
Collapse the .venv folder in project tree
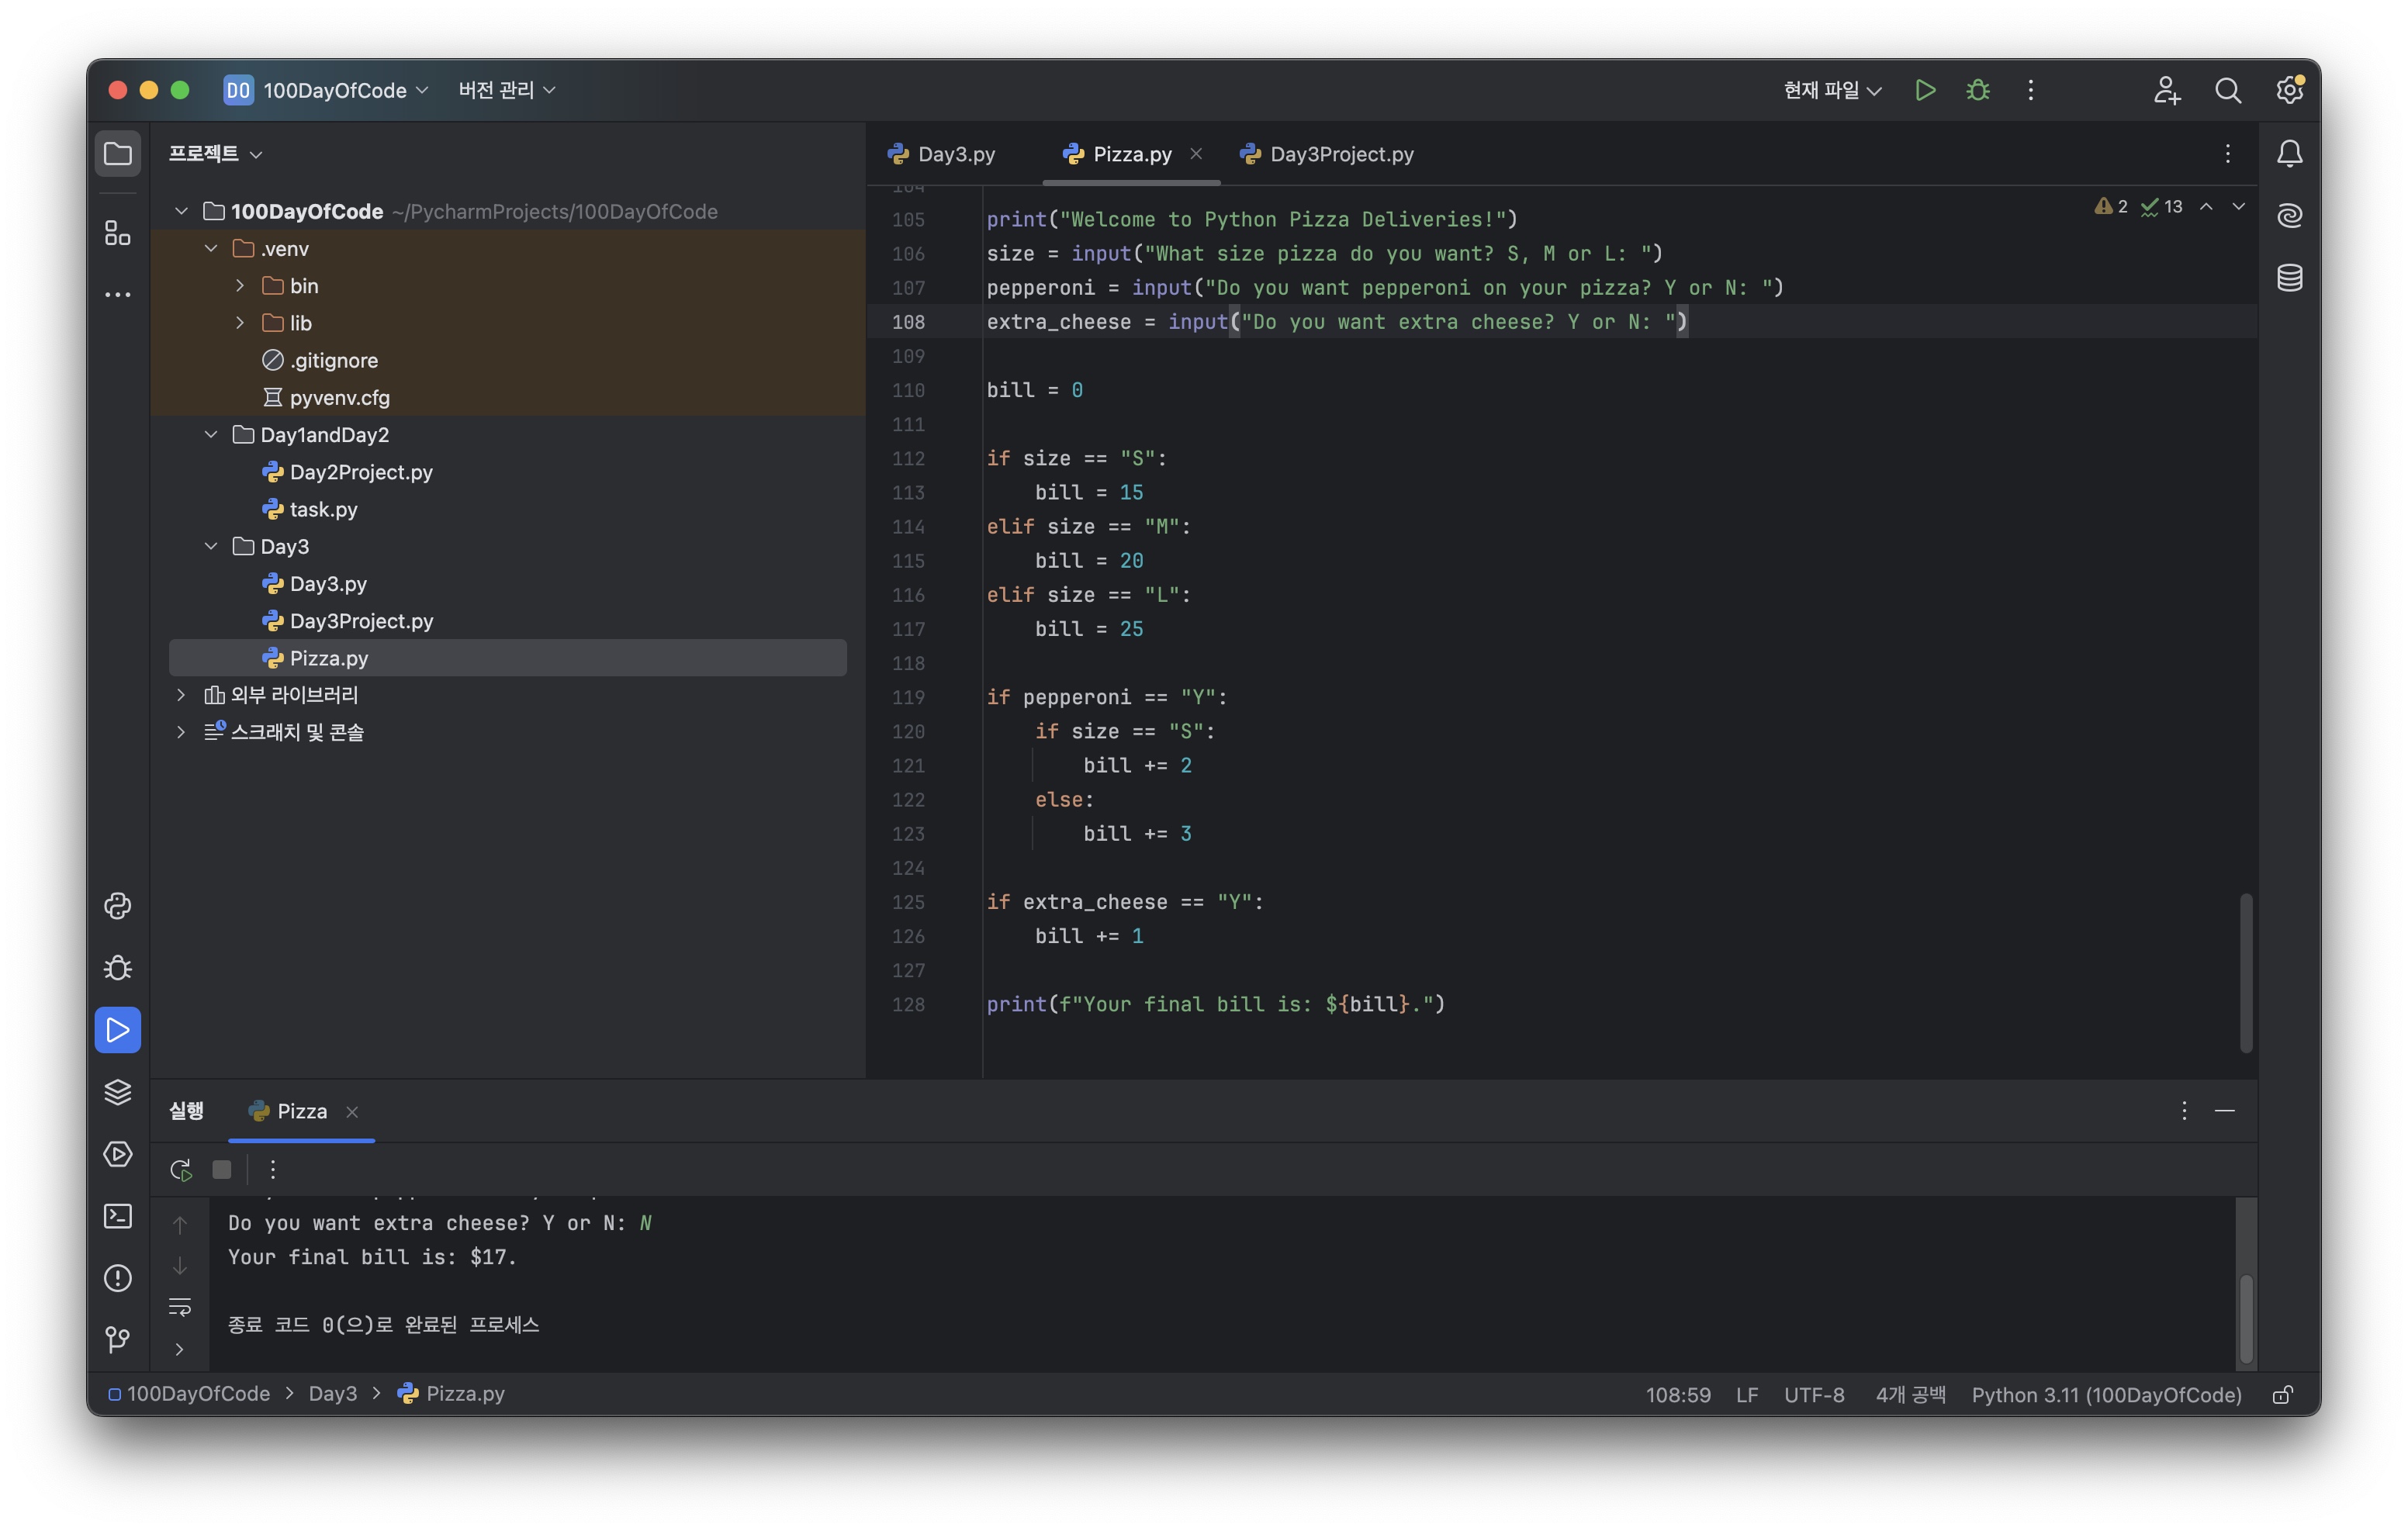click(211, 248)
